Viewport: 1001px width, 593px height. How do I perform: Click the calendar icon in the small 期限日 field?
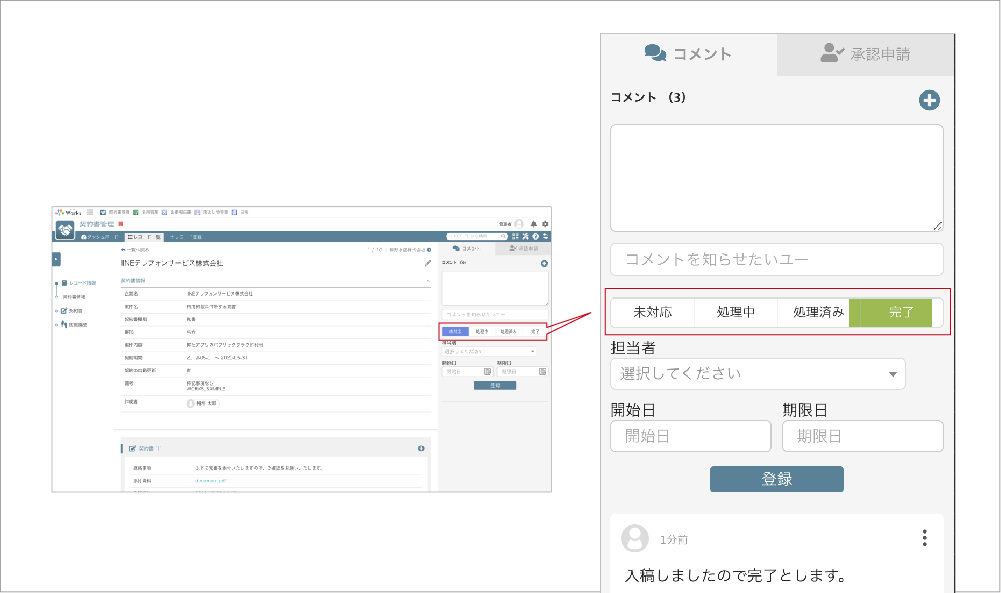click(542, 371)
